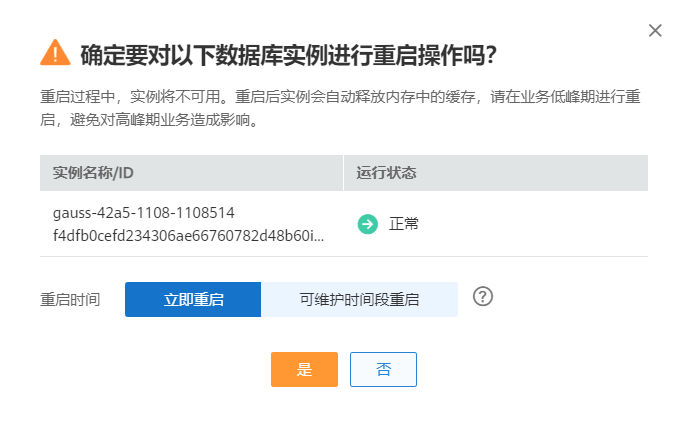Click the 运行状态 column header
Viewport: 686px width, 425px height.
tap(386, 173)
